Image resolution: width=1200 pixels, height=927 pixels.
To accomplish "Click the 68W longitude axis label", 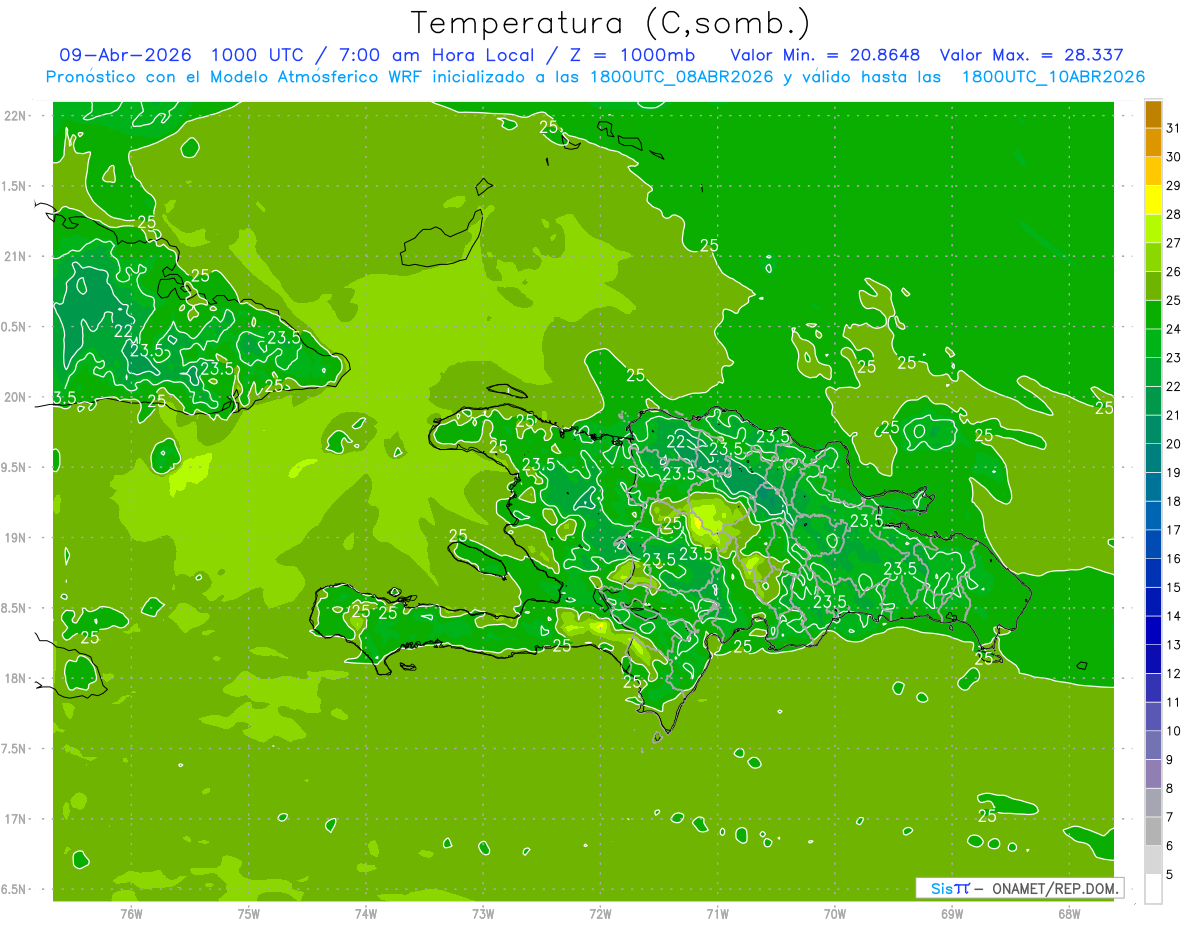I will 1069,913.
